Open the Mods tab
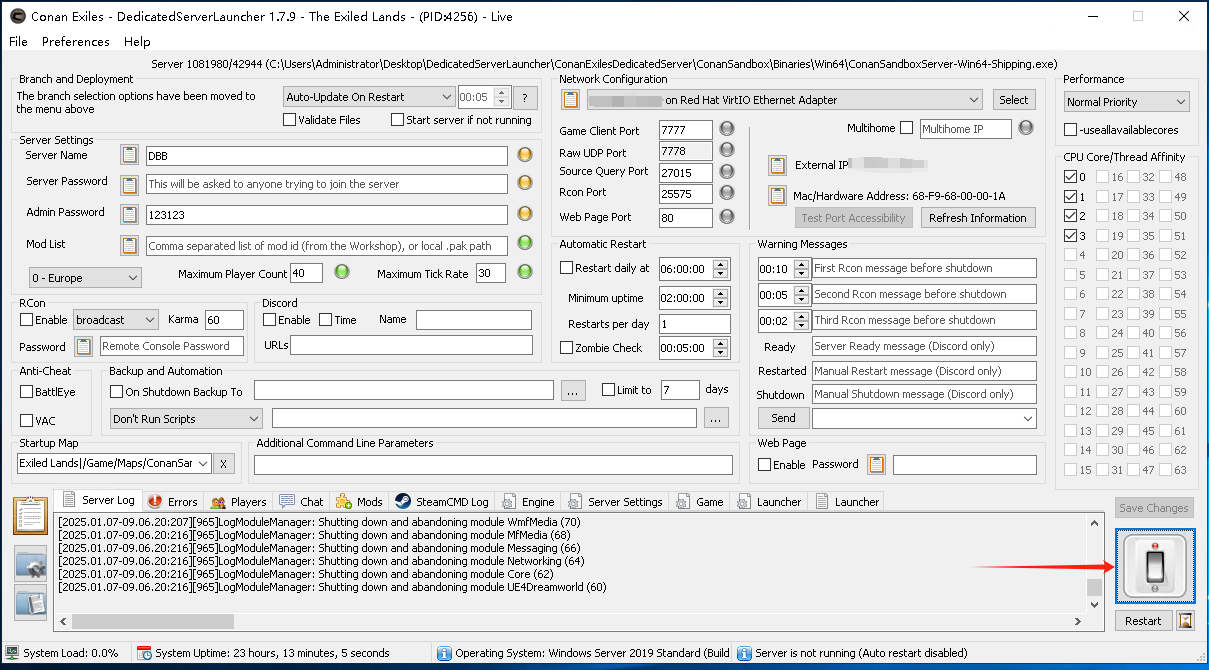Screen dimensions: 1209x670 [x=360, y=502]
